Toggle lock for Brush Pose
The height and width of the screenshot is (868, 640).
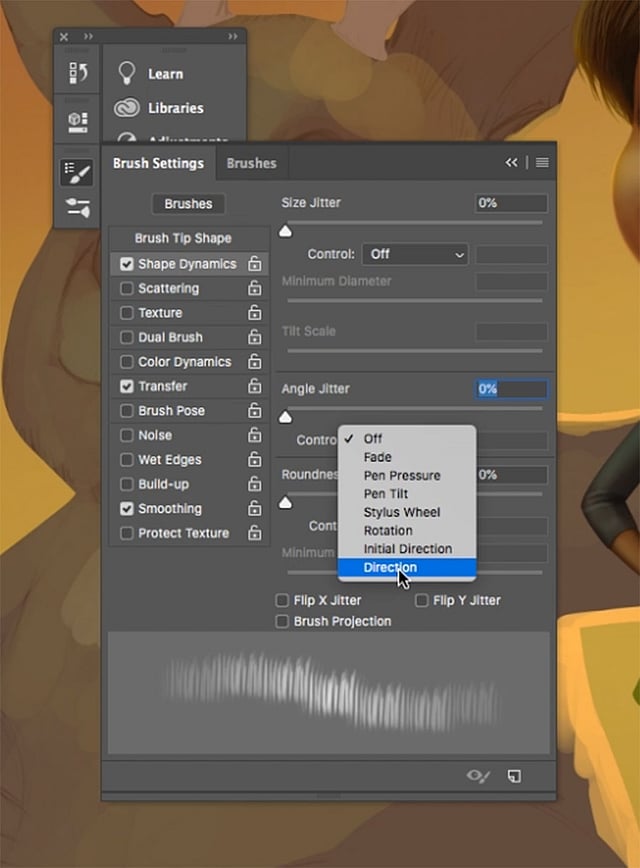pyautogui.click(x=255, y=410)
